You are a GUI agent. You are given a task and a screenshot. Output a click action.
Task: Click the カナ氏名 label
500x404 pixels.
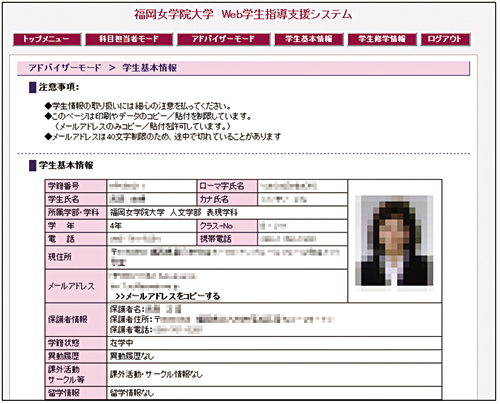pyautogui.click(x=227, y=199)
